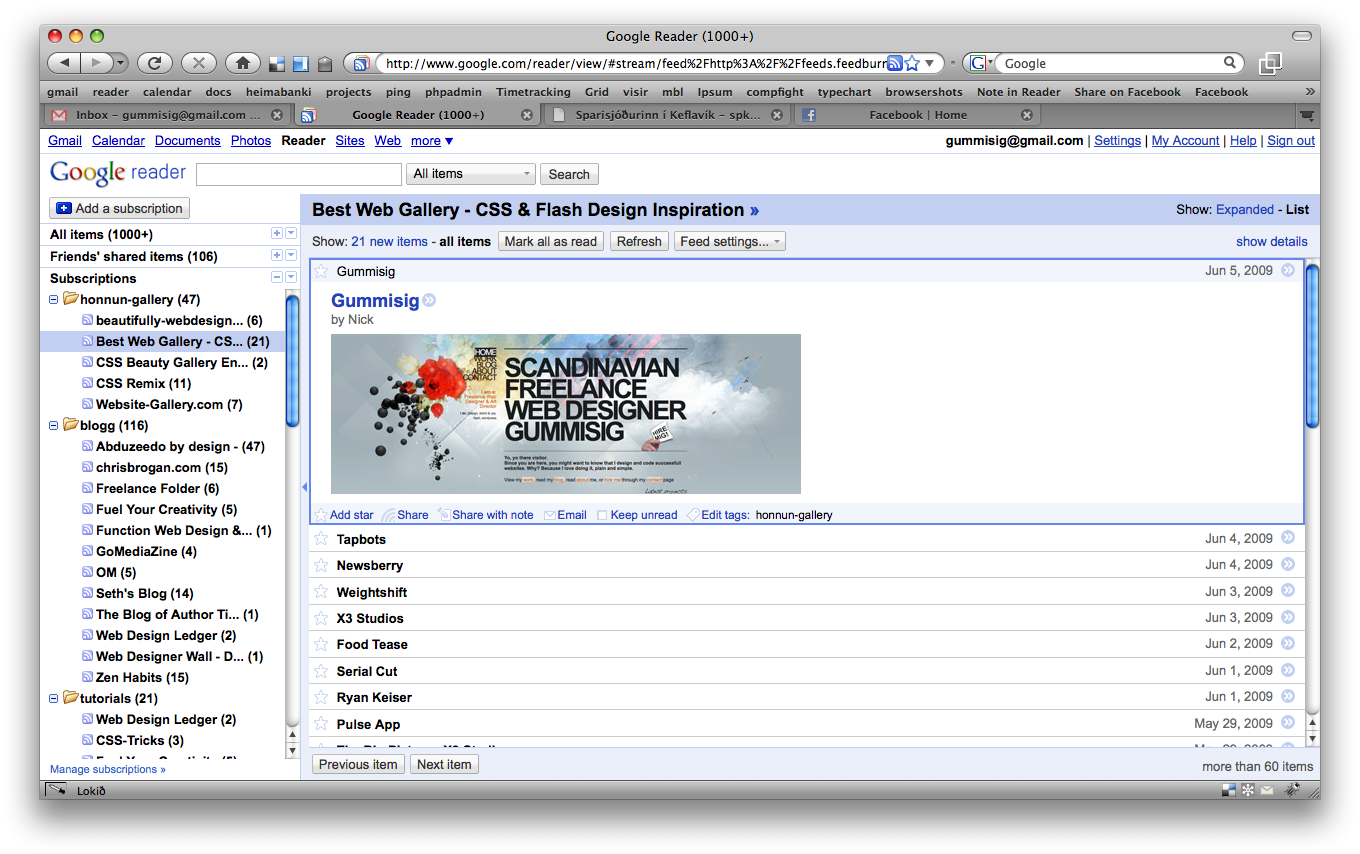Star the Pulse App item
1360x854 pixels.
pos(321,724)
